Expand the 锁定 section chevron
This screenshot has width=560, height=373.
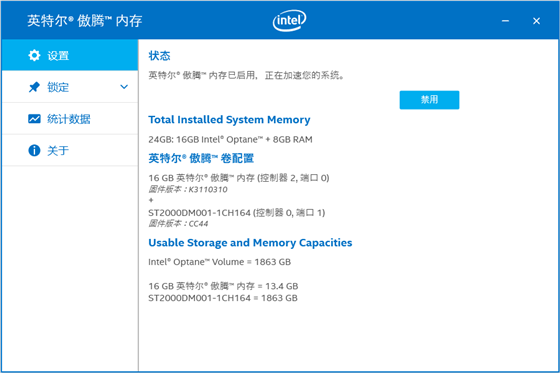(x=124, y=87)
